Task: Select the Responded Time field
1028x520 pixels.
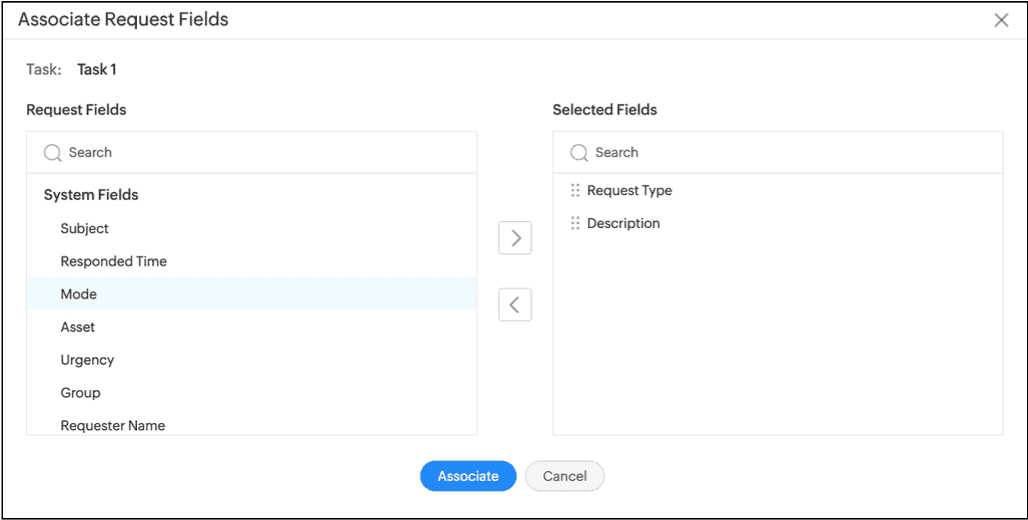Action: [114, 262]
